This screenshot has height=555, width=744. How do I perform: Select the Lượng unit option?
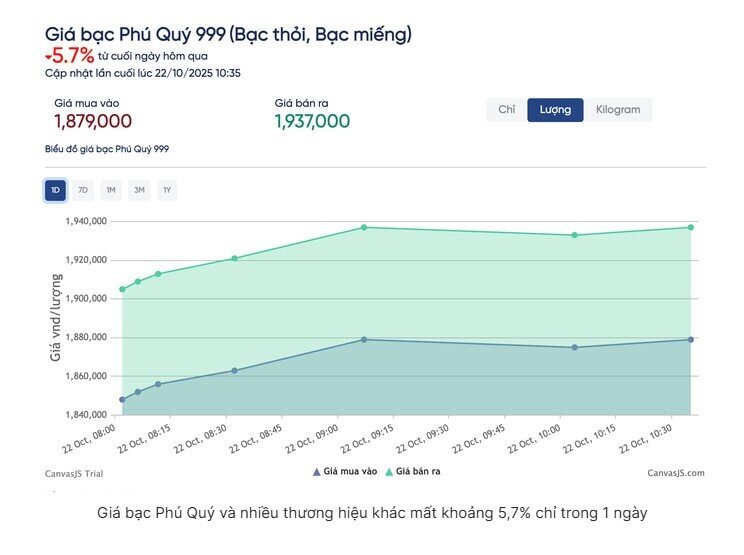click(555, 110)
